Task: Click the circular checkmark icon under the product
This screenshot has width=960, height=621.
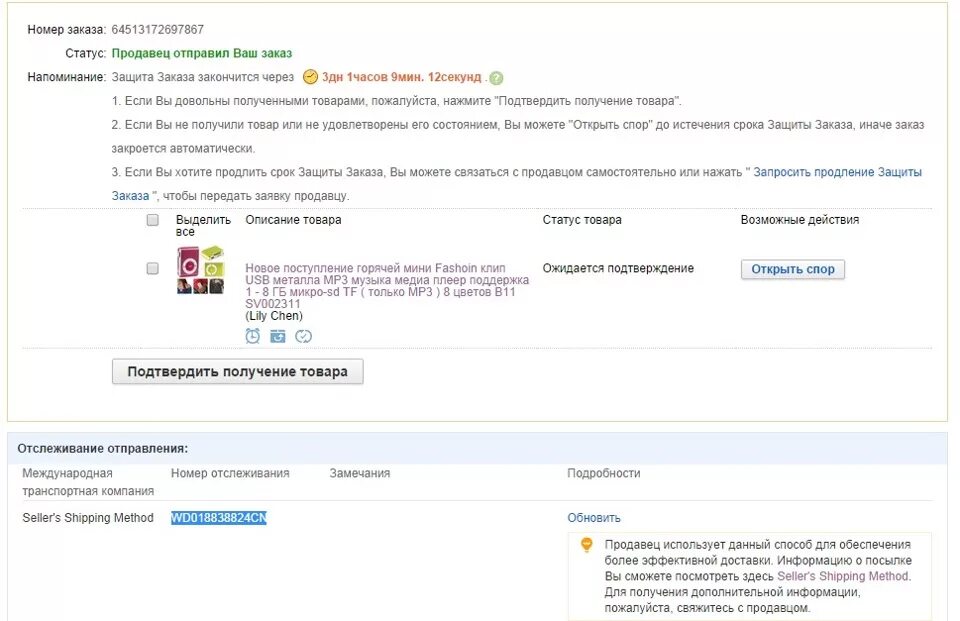Action: tap(303, 336)
